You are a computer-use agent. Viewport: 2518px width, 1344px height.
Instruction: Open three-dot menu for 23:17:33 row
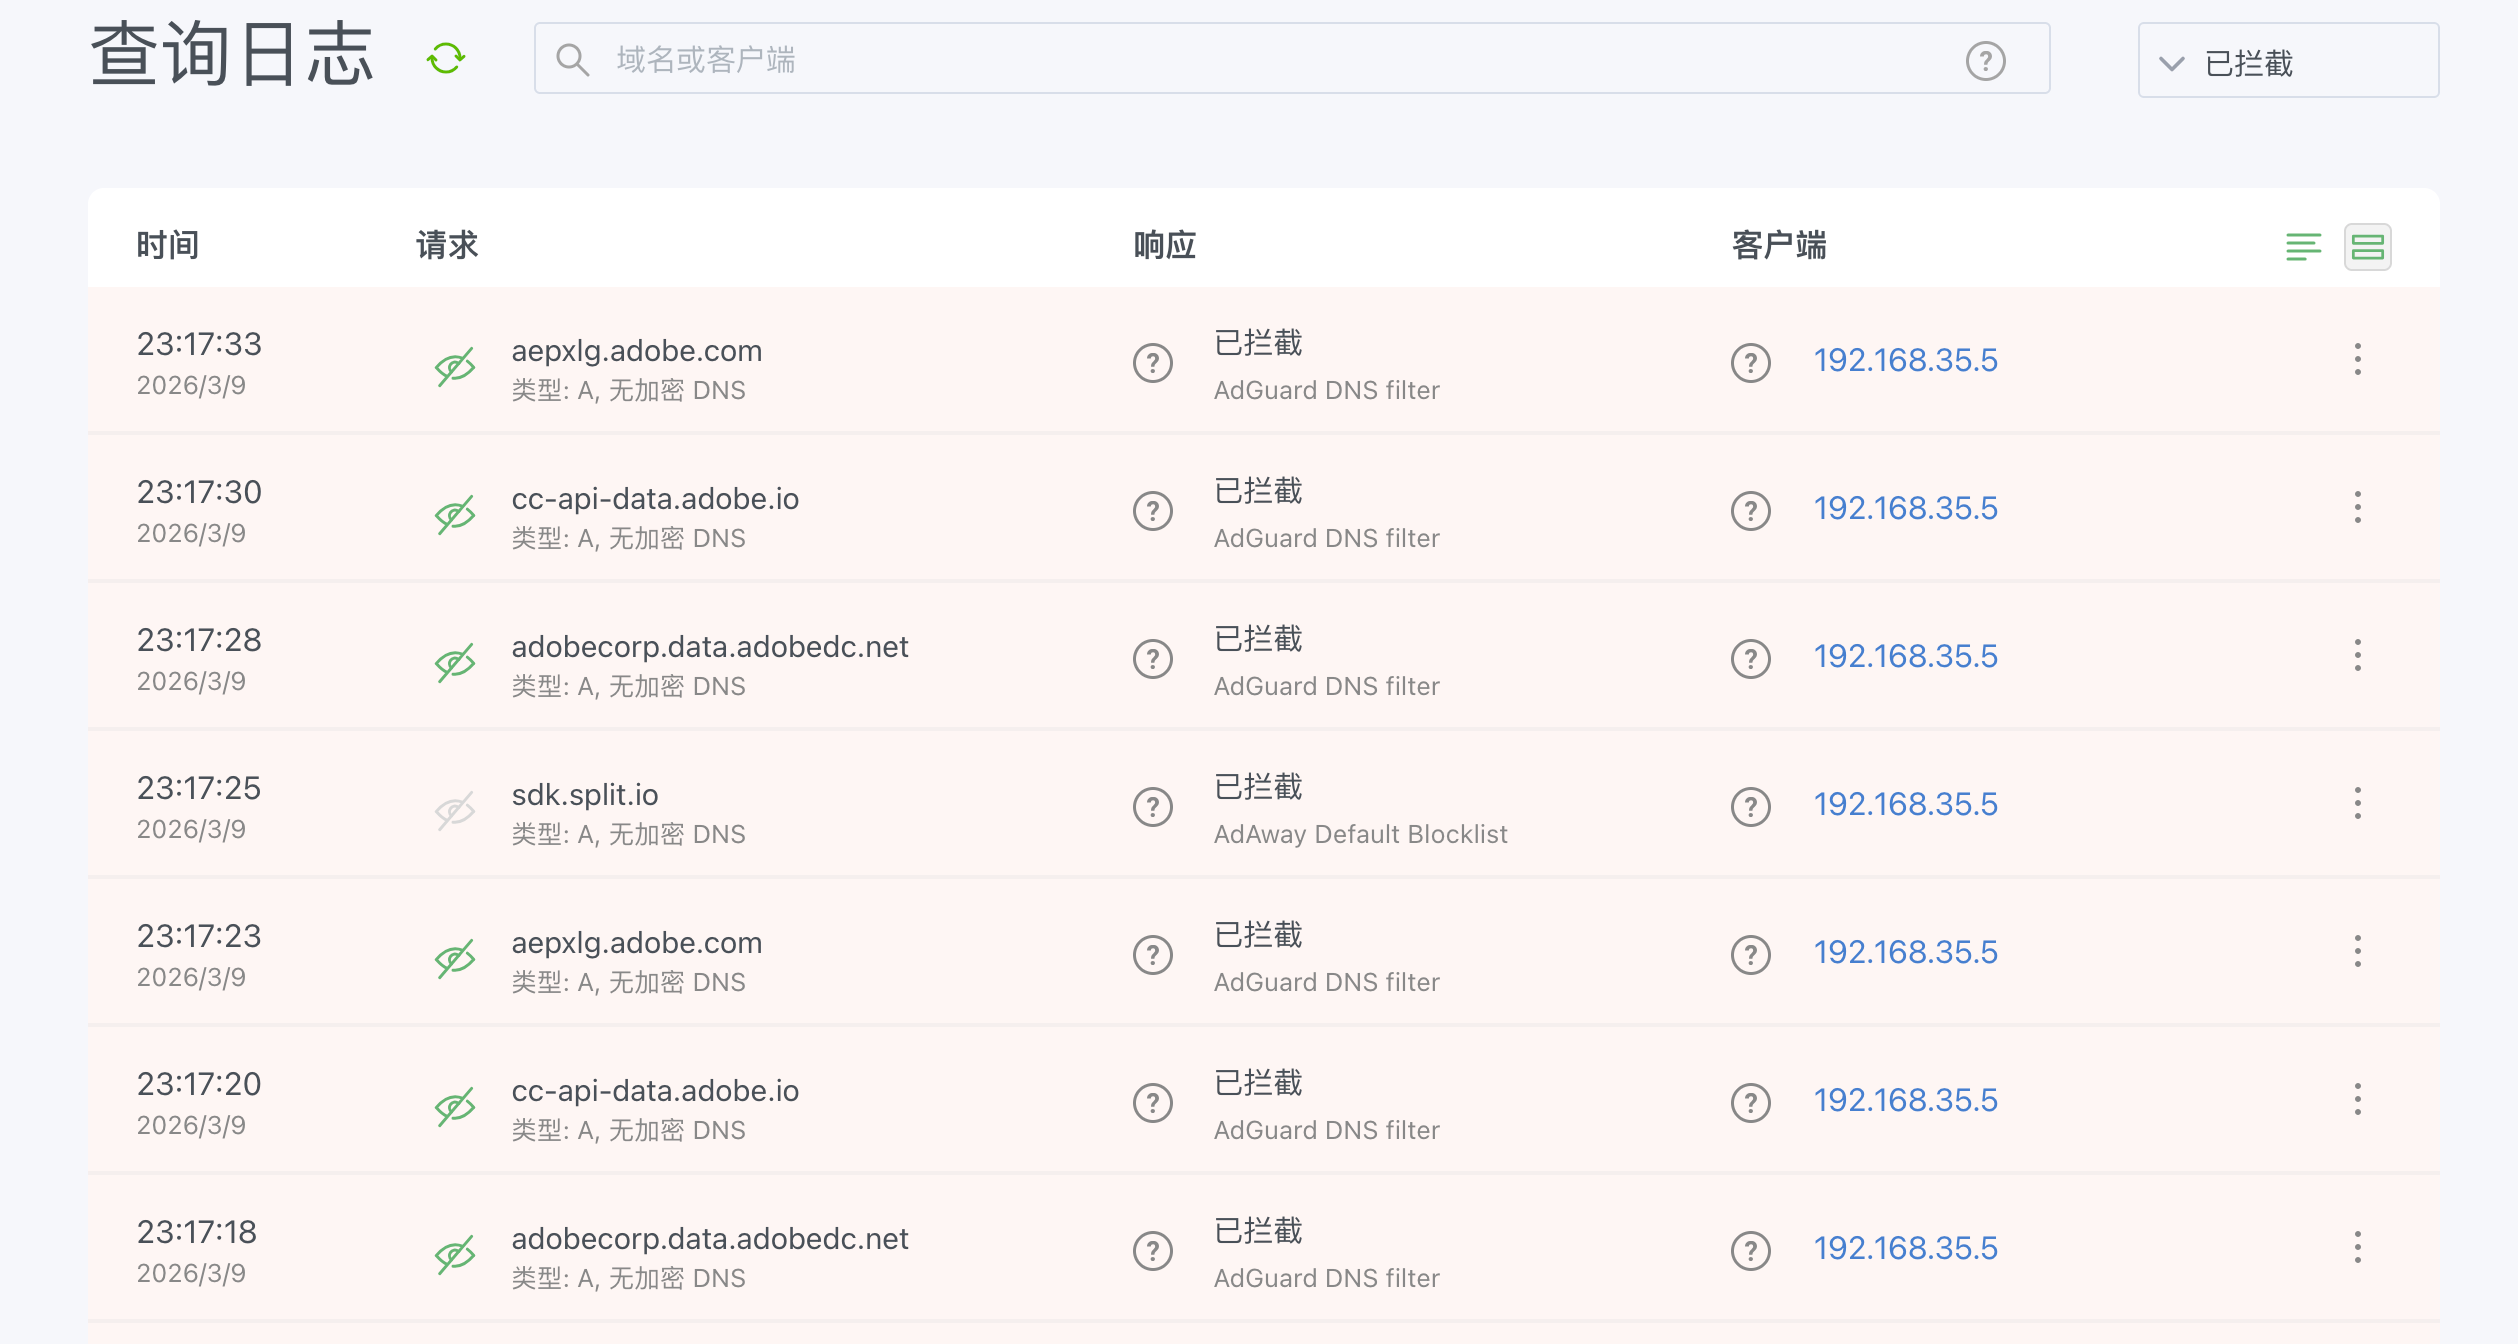[2357, 360]
